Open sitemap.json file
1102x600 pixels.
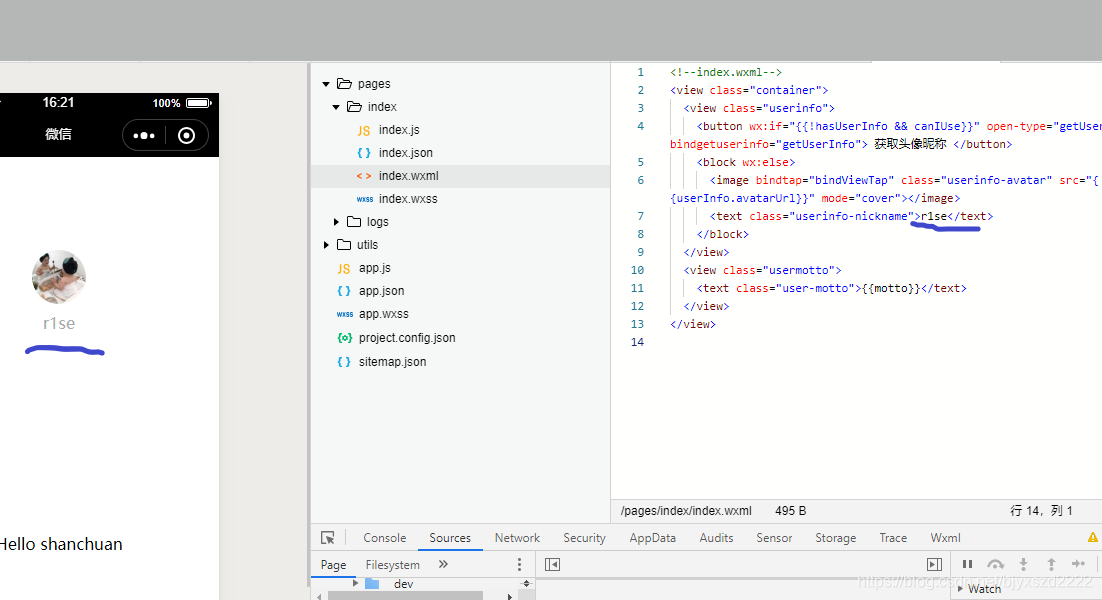tap(392, 362)
